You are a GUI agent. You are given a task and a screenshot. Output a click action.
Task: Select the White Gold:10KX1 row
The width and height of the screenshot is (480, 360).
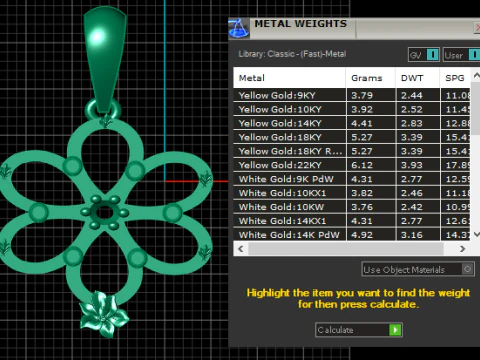[x=352, y=193]
